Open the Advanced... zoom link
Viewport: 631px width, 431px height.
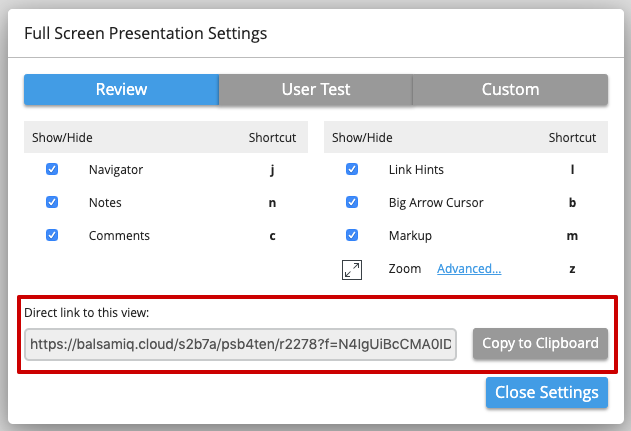coord(469,269)
